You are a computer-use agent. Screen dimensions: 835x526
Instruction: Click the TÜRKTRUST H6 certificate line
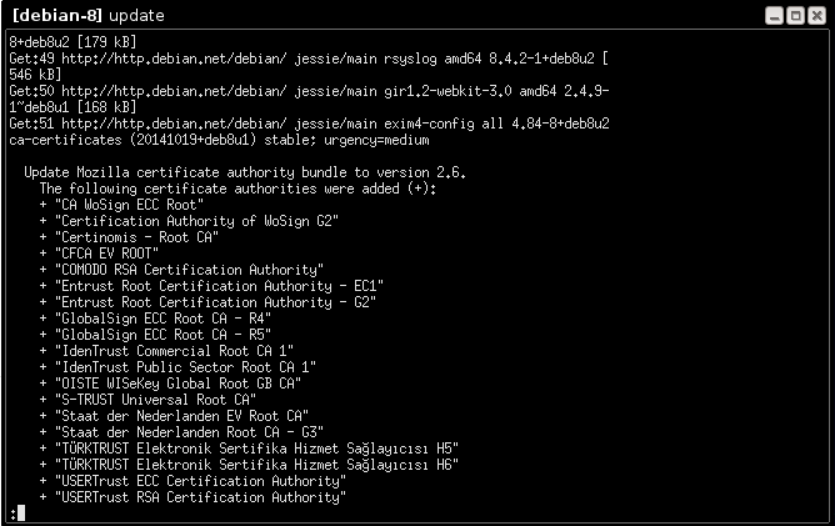click(256, 465)
